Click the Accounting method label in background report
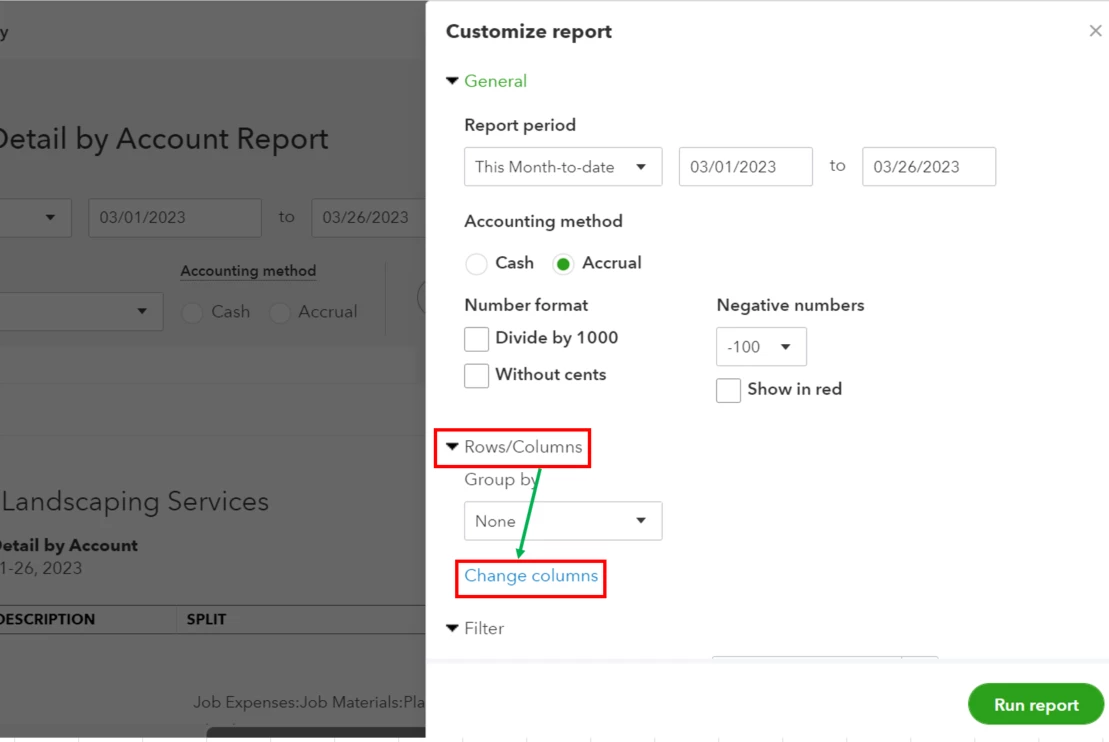The image size is (1109, 742). [248, 271]
